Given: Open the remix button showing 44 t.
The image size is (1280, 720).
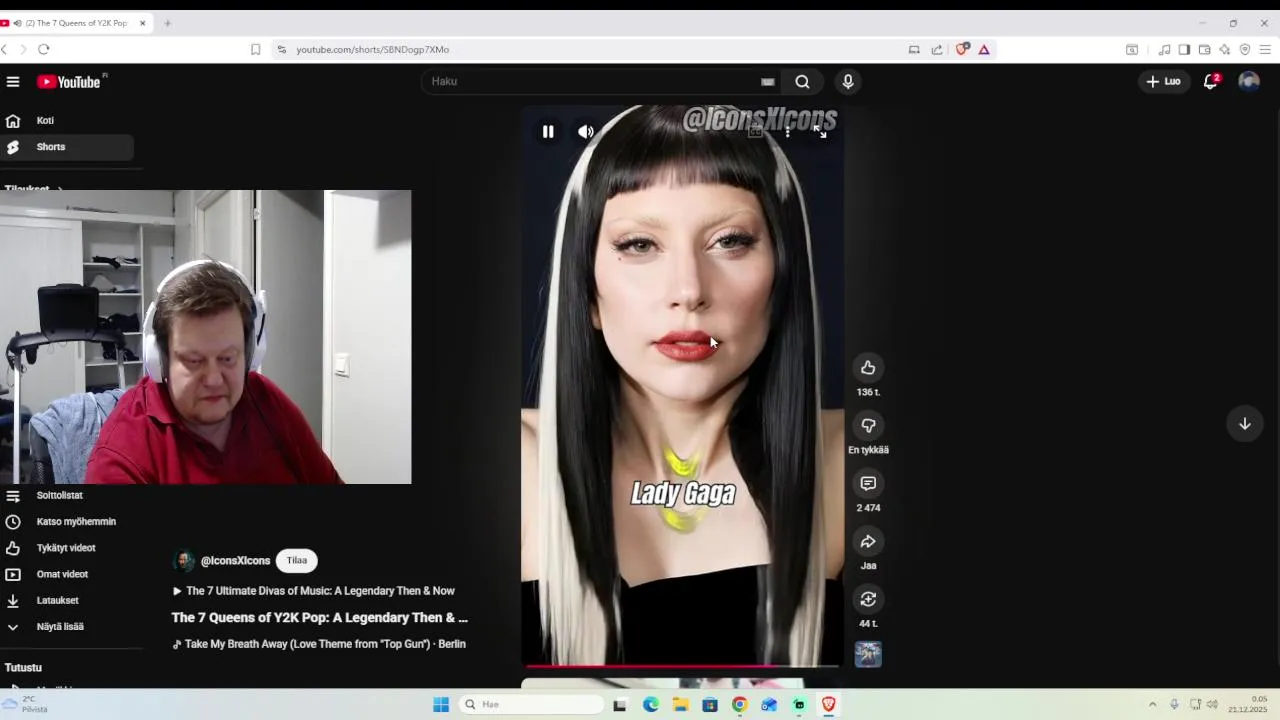Looking at the screenshot, I should click(868, 599).
